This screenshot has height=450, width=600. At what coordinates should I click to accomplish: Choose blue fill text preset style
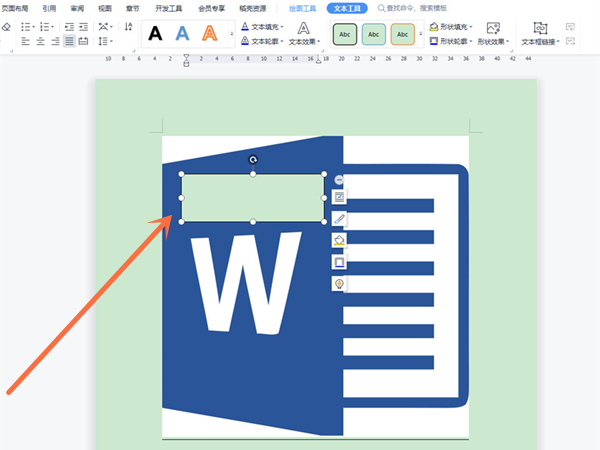[183, 34]
